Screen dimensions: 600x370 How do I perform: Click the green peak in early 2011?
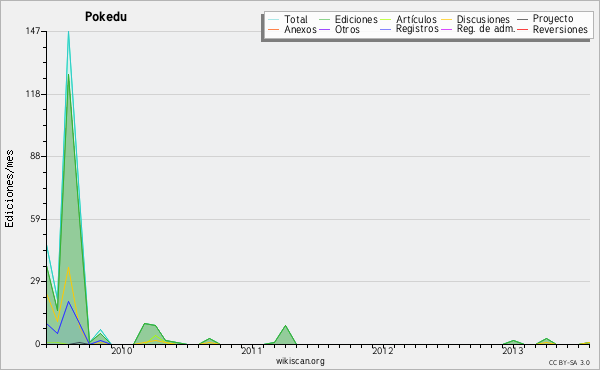(x=285, y=326)
